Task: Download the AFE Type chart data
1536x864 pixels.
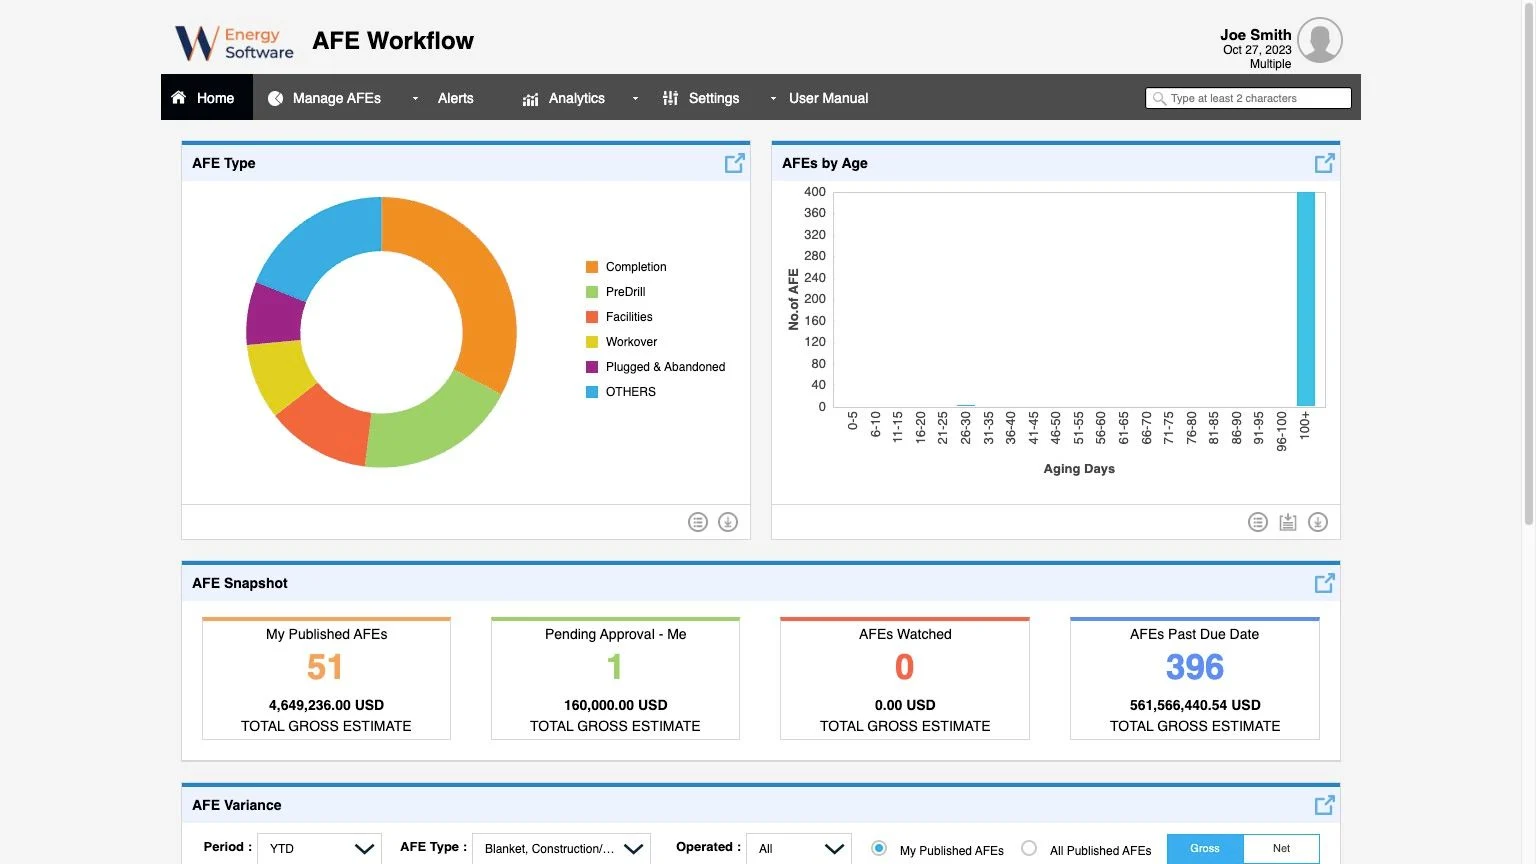Action: [x=727, y=521]
